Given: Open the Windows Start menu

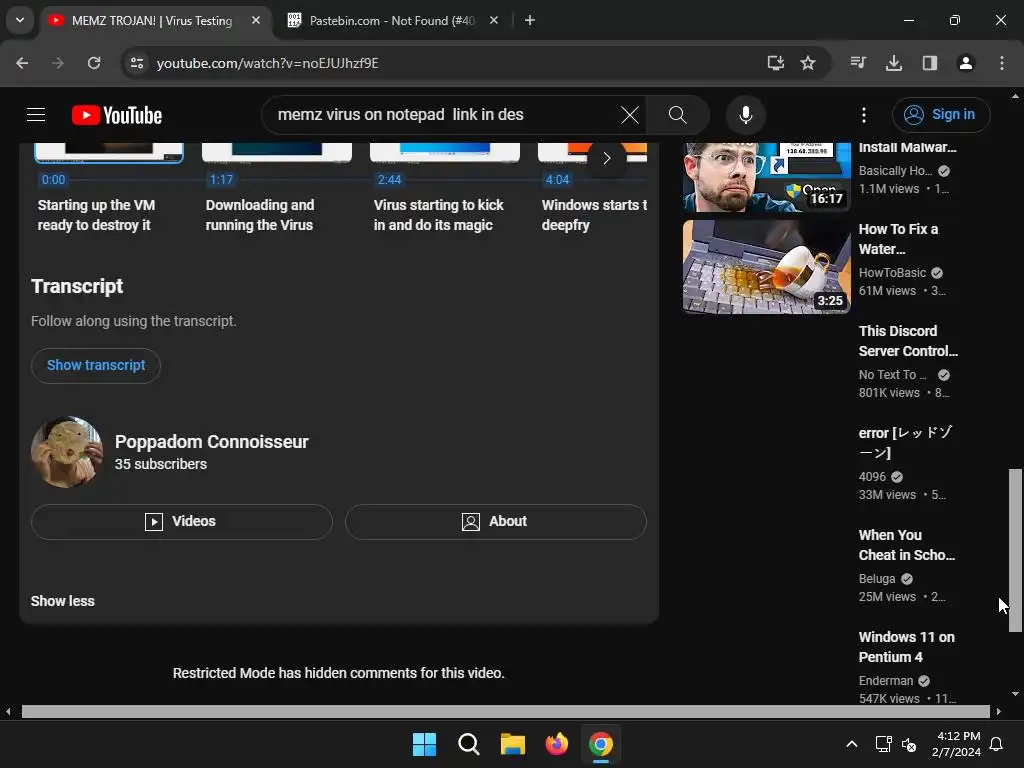Looking at the screenshot, I should click(424, 744).
